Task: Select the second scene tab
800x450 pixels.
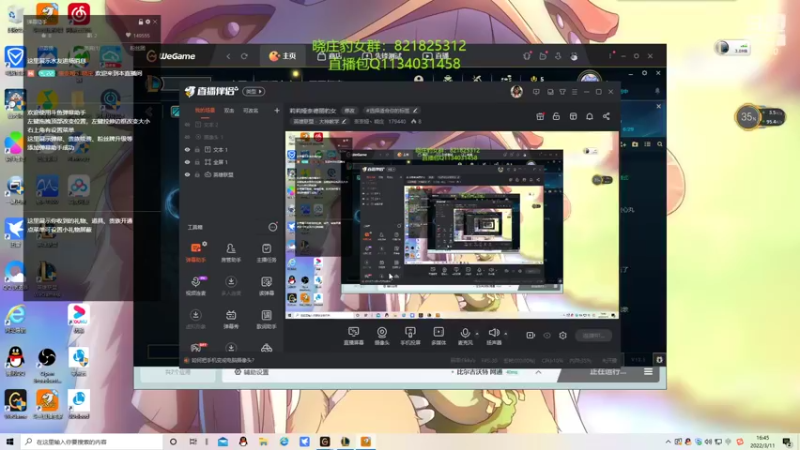Action: click(229, 110)
